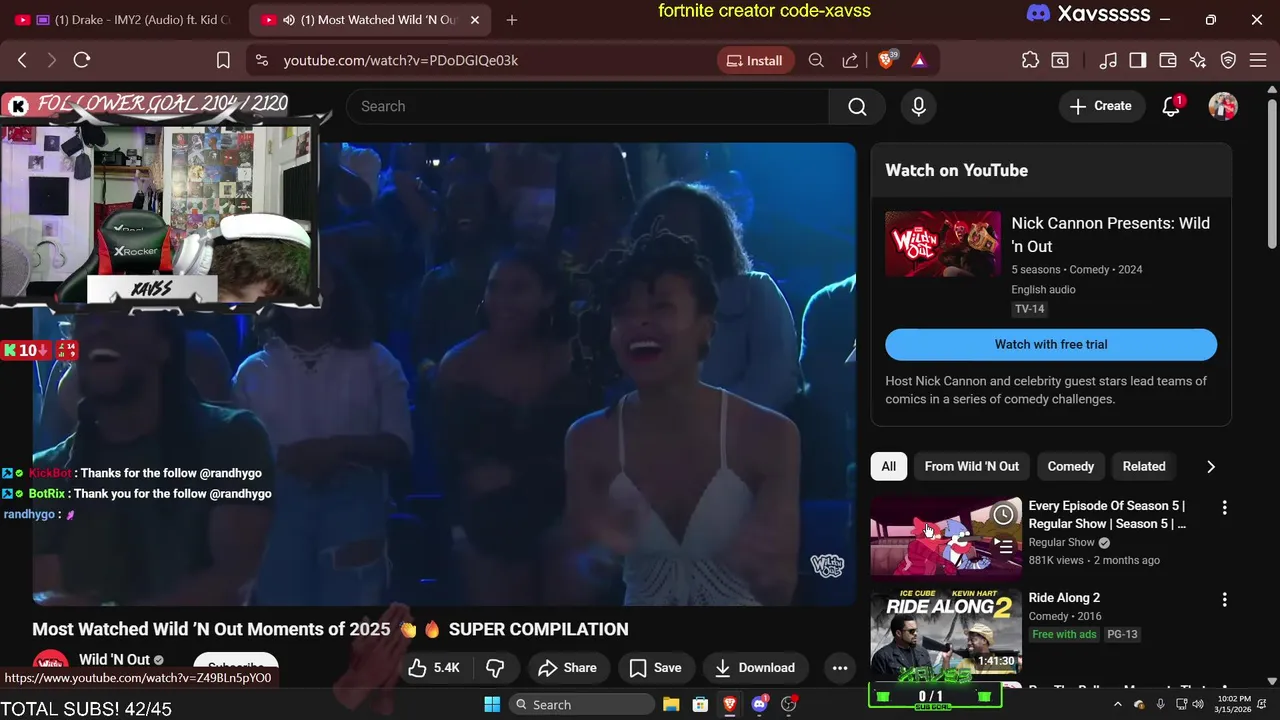This screenshot has width=1280, height=720.
Task: Filter by Related chip
Action: coord(1144,466)
